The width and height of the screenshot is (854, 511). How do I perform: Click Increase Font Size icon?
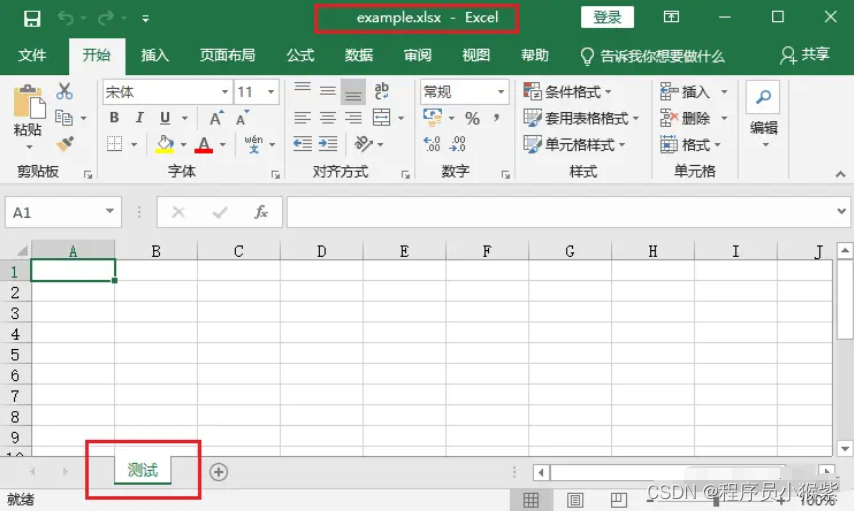coord(216,118)
